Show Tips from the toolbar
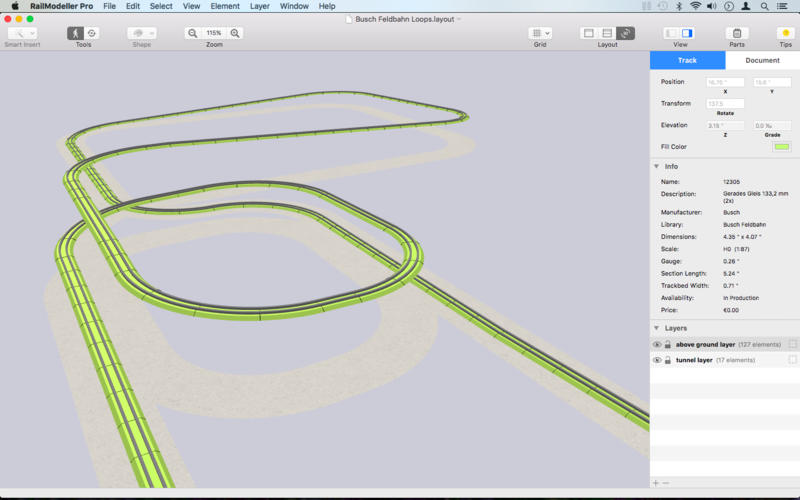Viewport: 800px width, 500px height. (x=786, y=33)
